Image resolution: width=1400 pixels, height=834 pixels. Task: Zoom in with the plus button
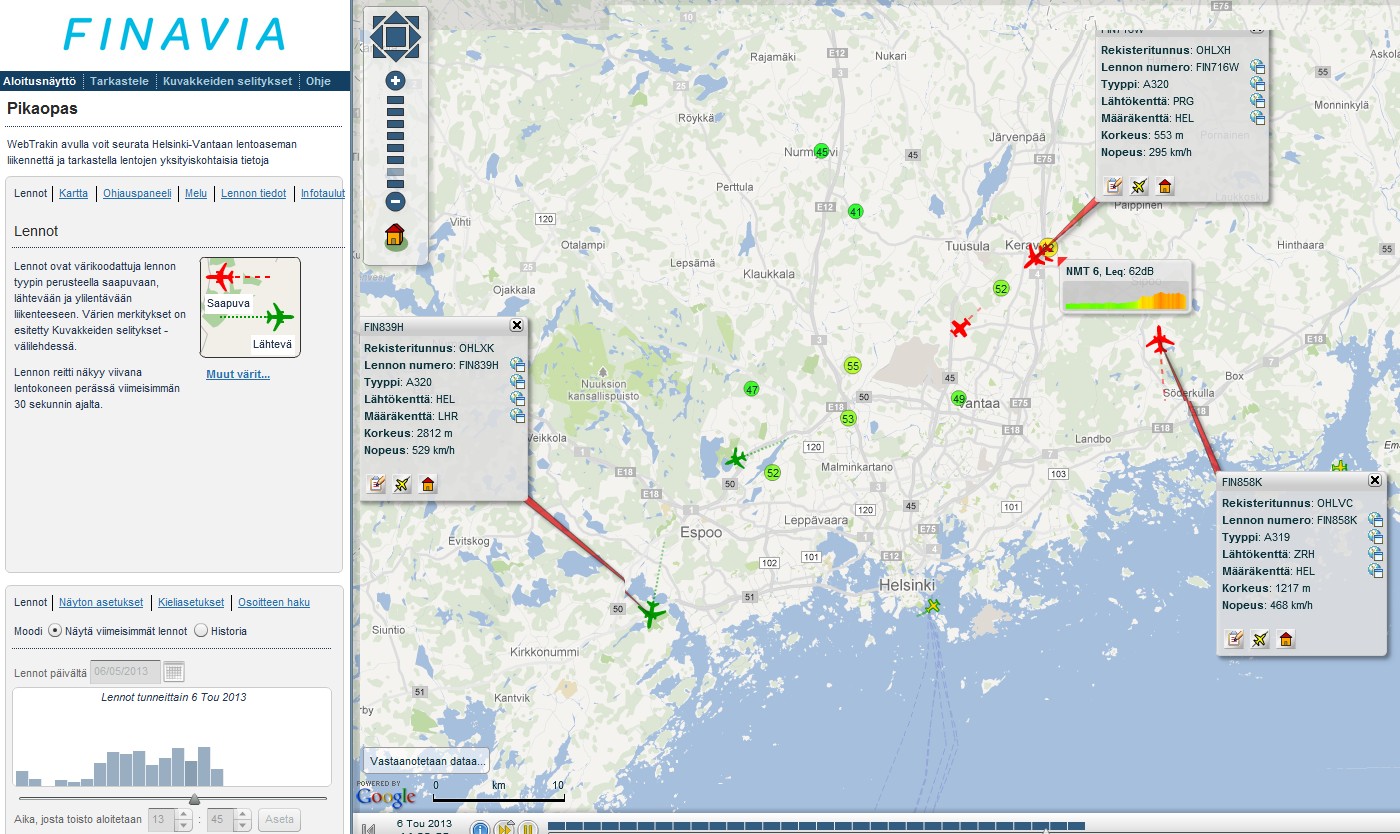395,81
